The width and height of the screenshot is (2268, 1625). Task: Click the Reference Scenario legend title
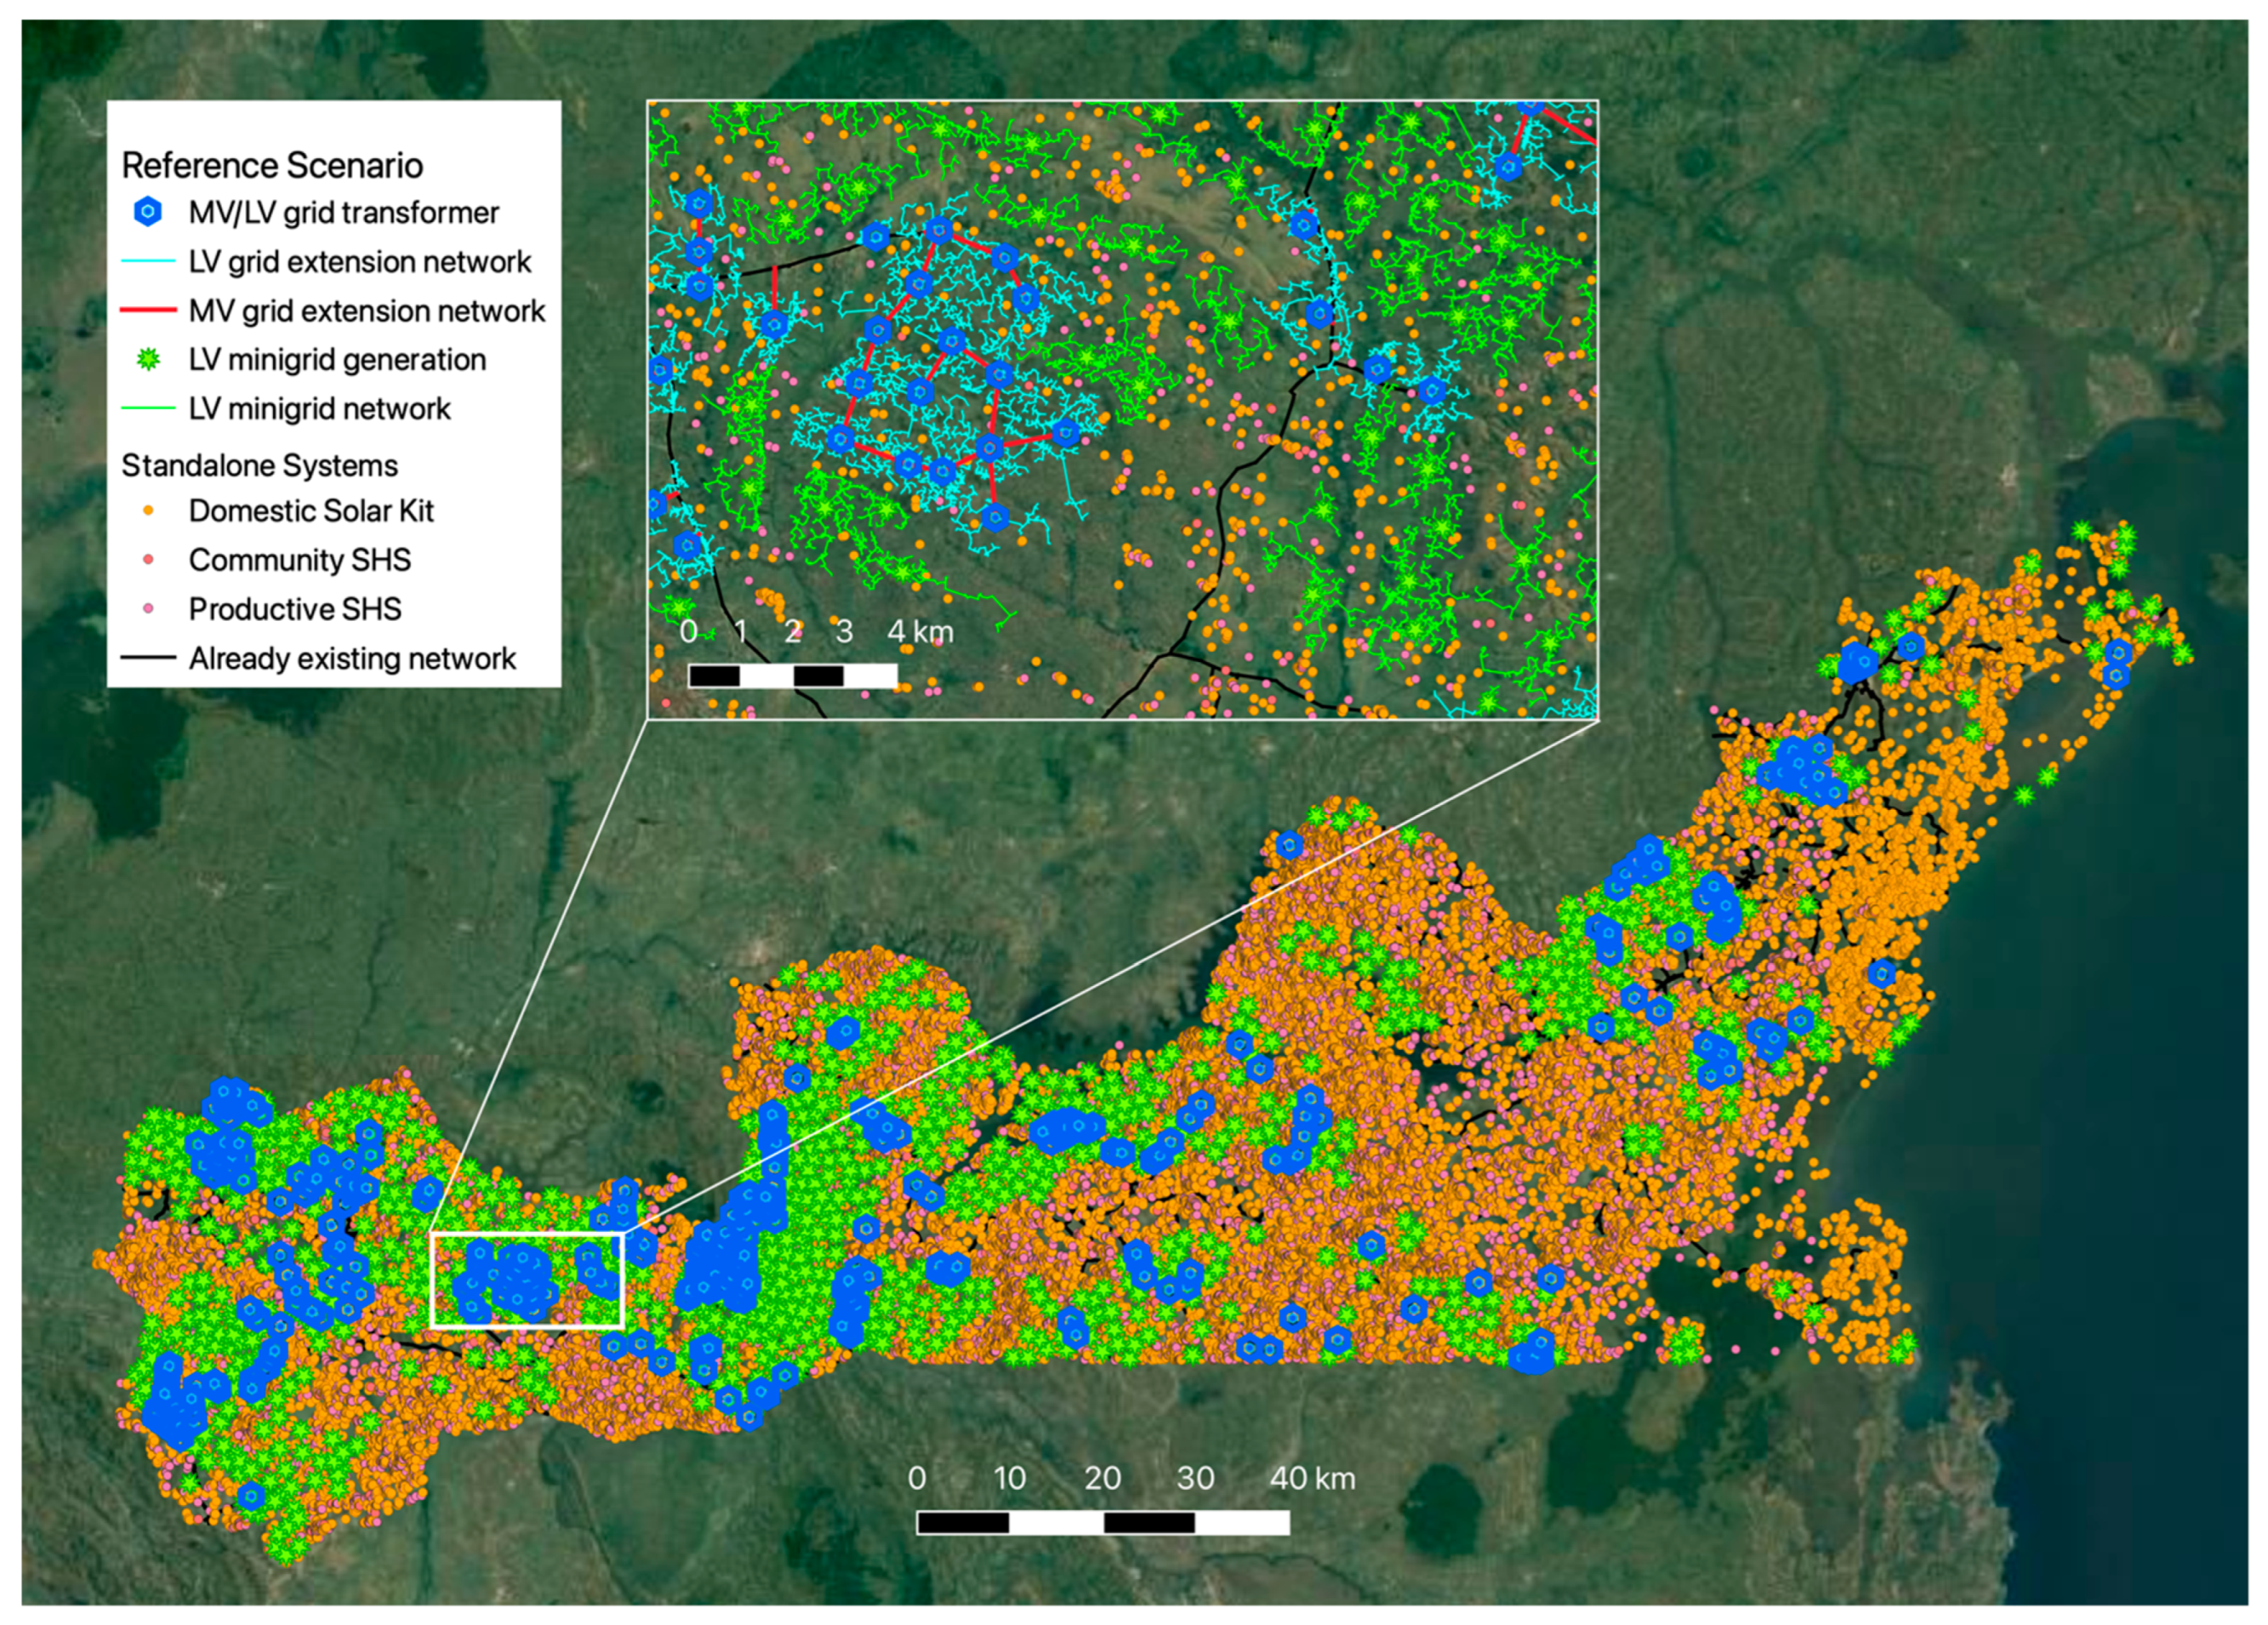pos(272,165)
